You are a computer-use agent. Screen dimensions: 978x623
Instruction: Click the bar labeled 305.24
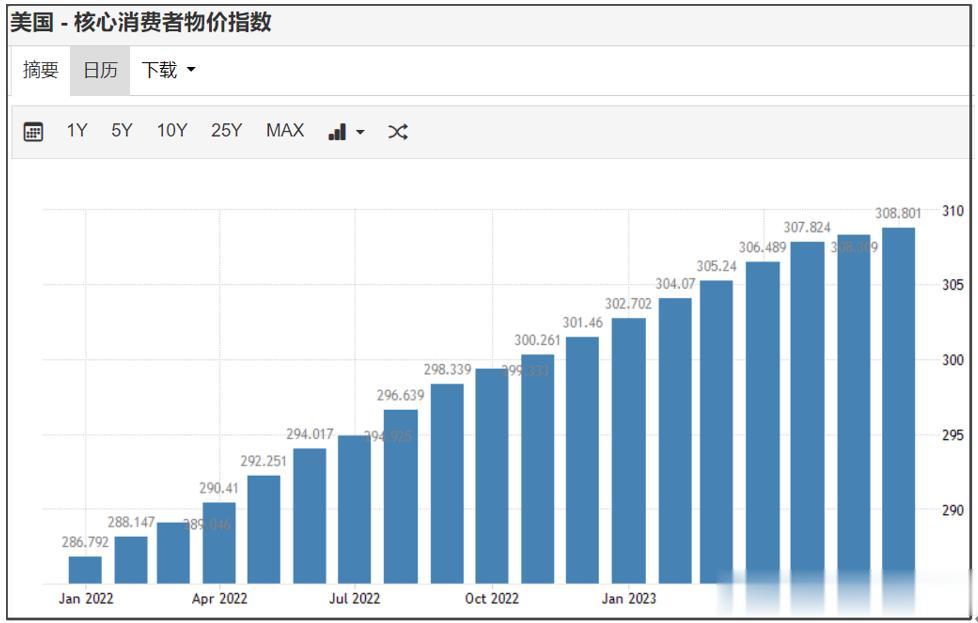(716, 432)
